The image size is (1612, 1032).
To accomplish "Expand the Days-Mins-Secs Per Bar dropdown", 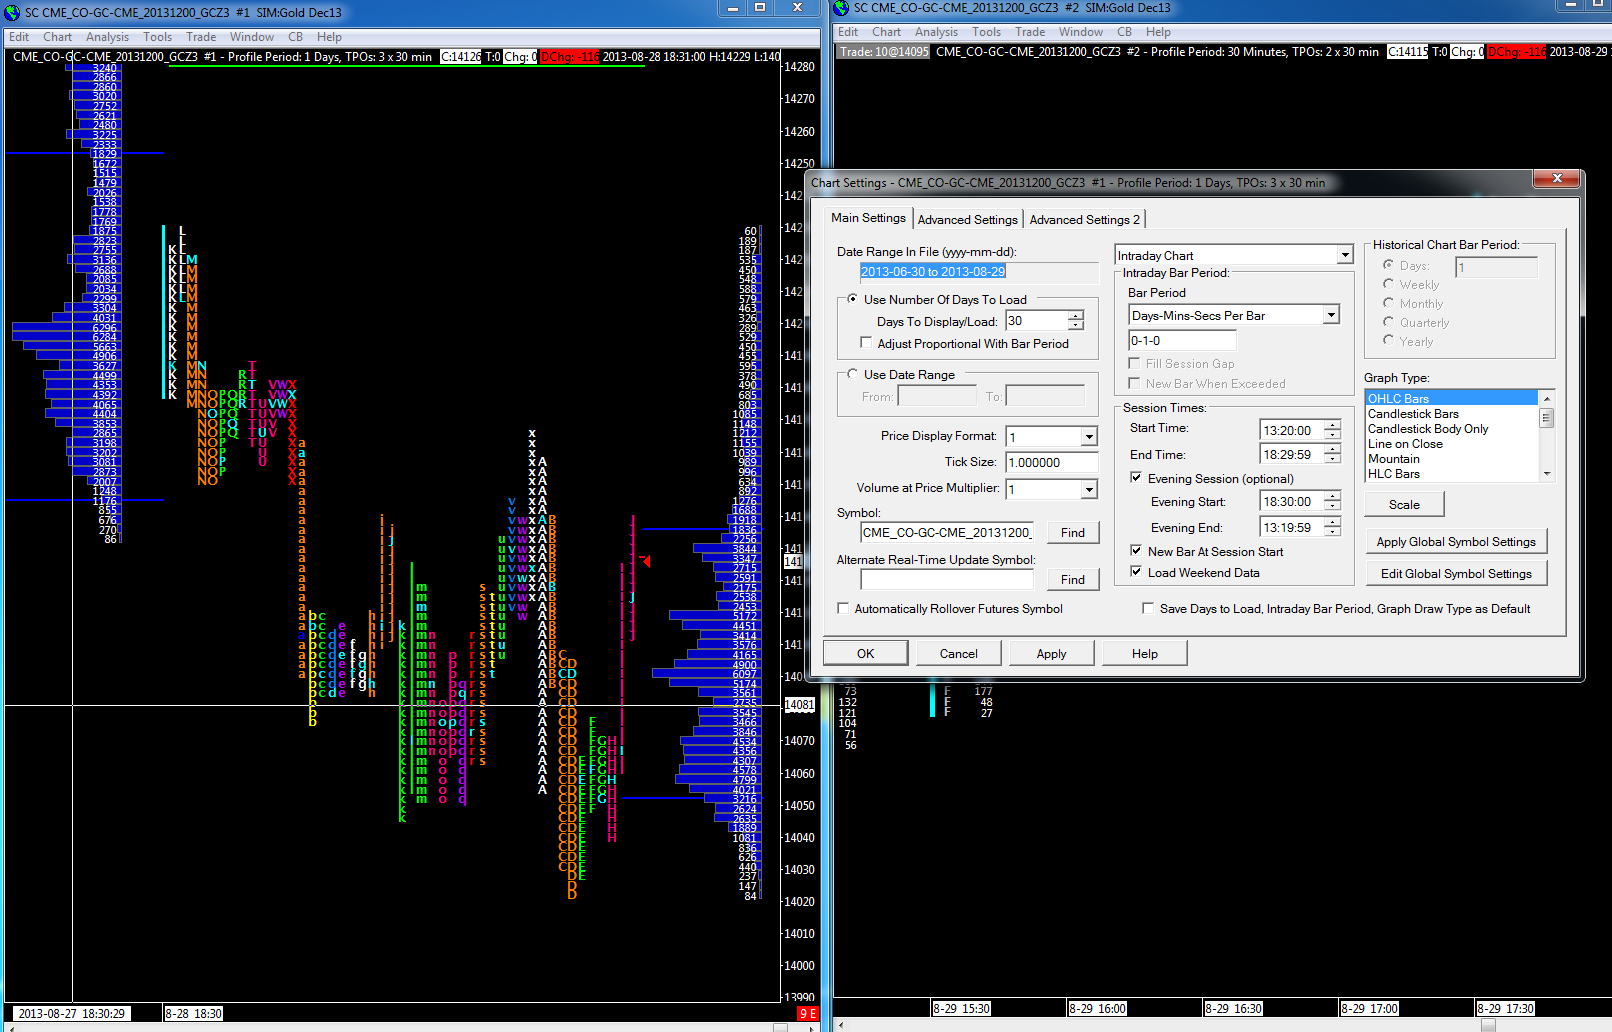I will [1330, 316].
